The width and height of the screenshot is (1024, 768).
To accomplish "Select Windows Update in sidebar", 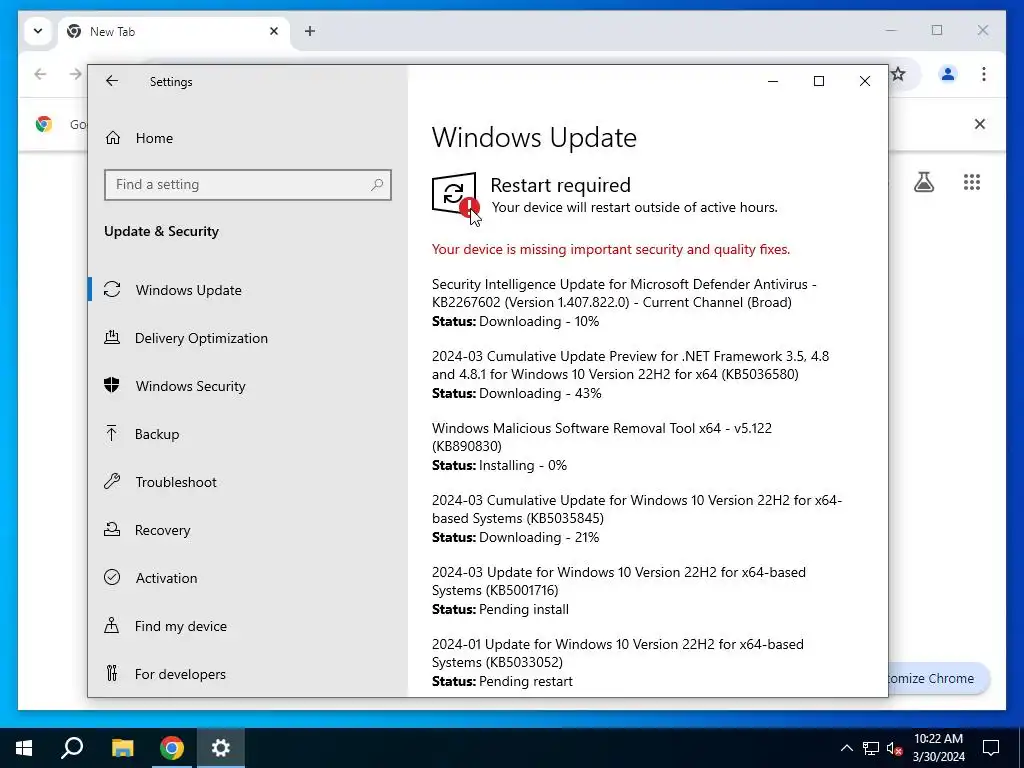I will point(189,290).
